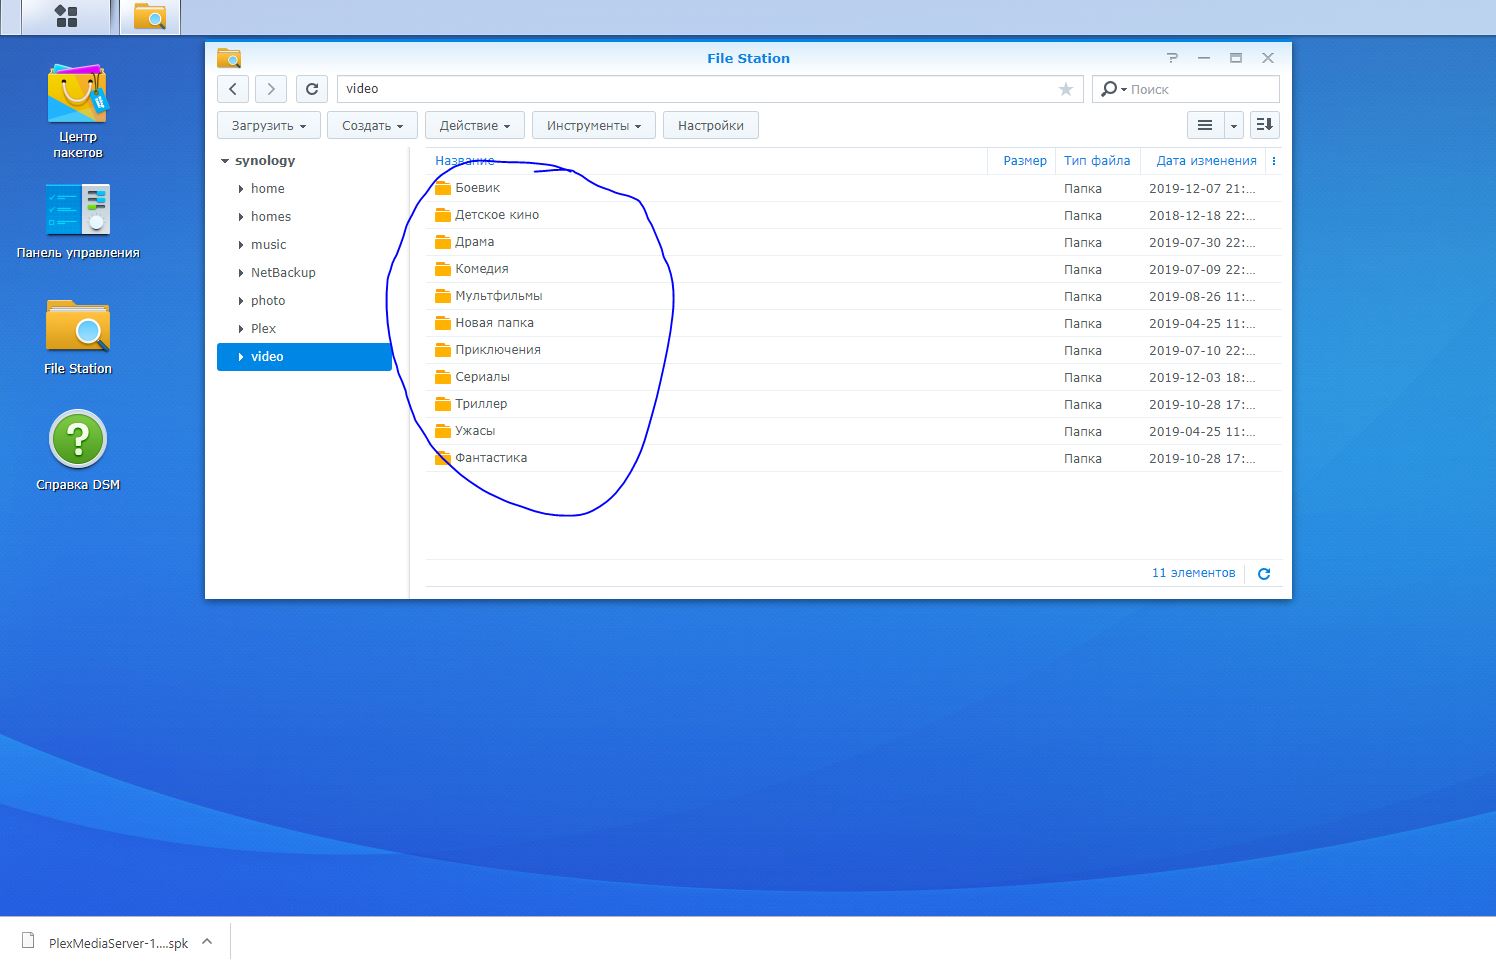This screenshot has width=1496, height=961.
Task: Click the Приключения folder icon
Action: pos(443,350)
